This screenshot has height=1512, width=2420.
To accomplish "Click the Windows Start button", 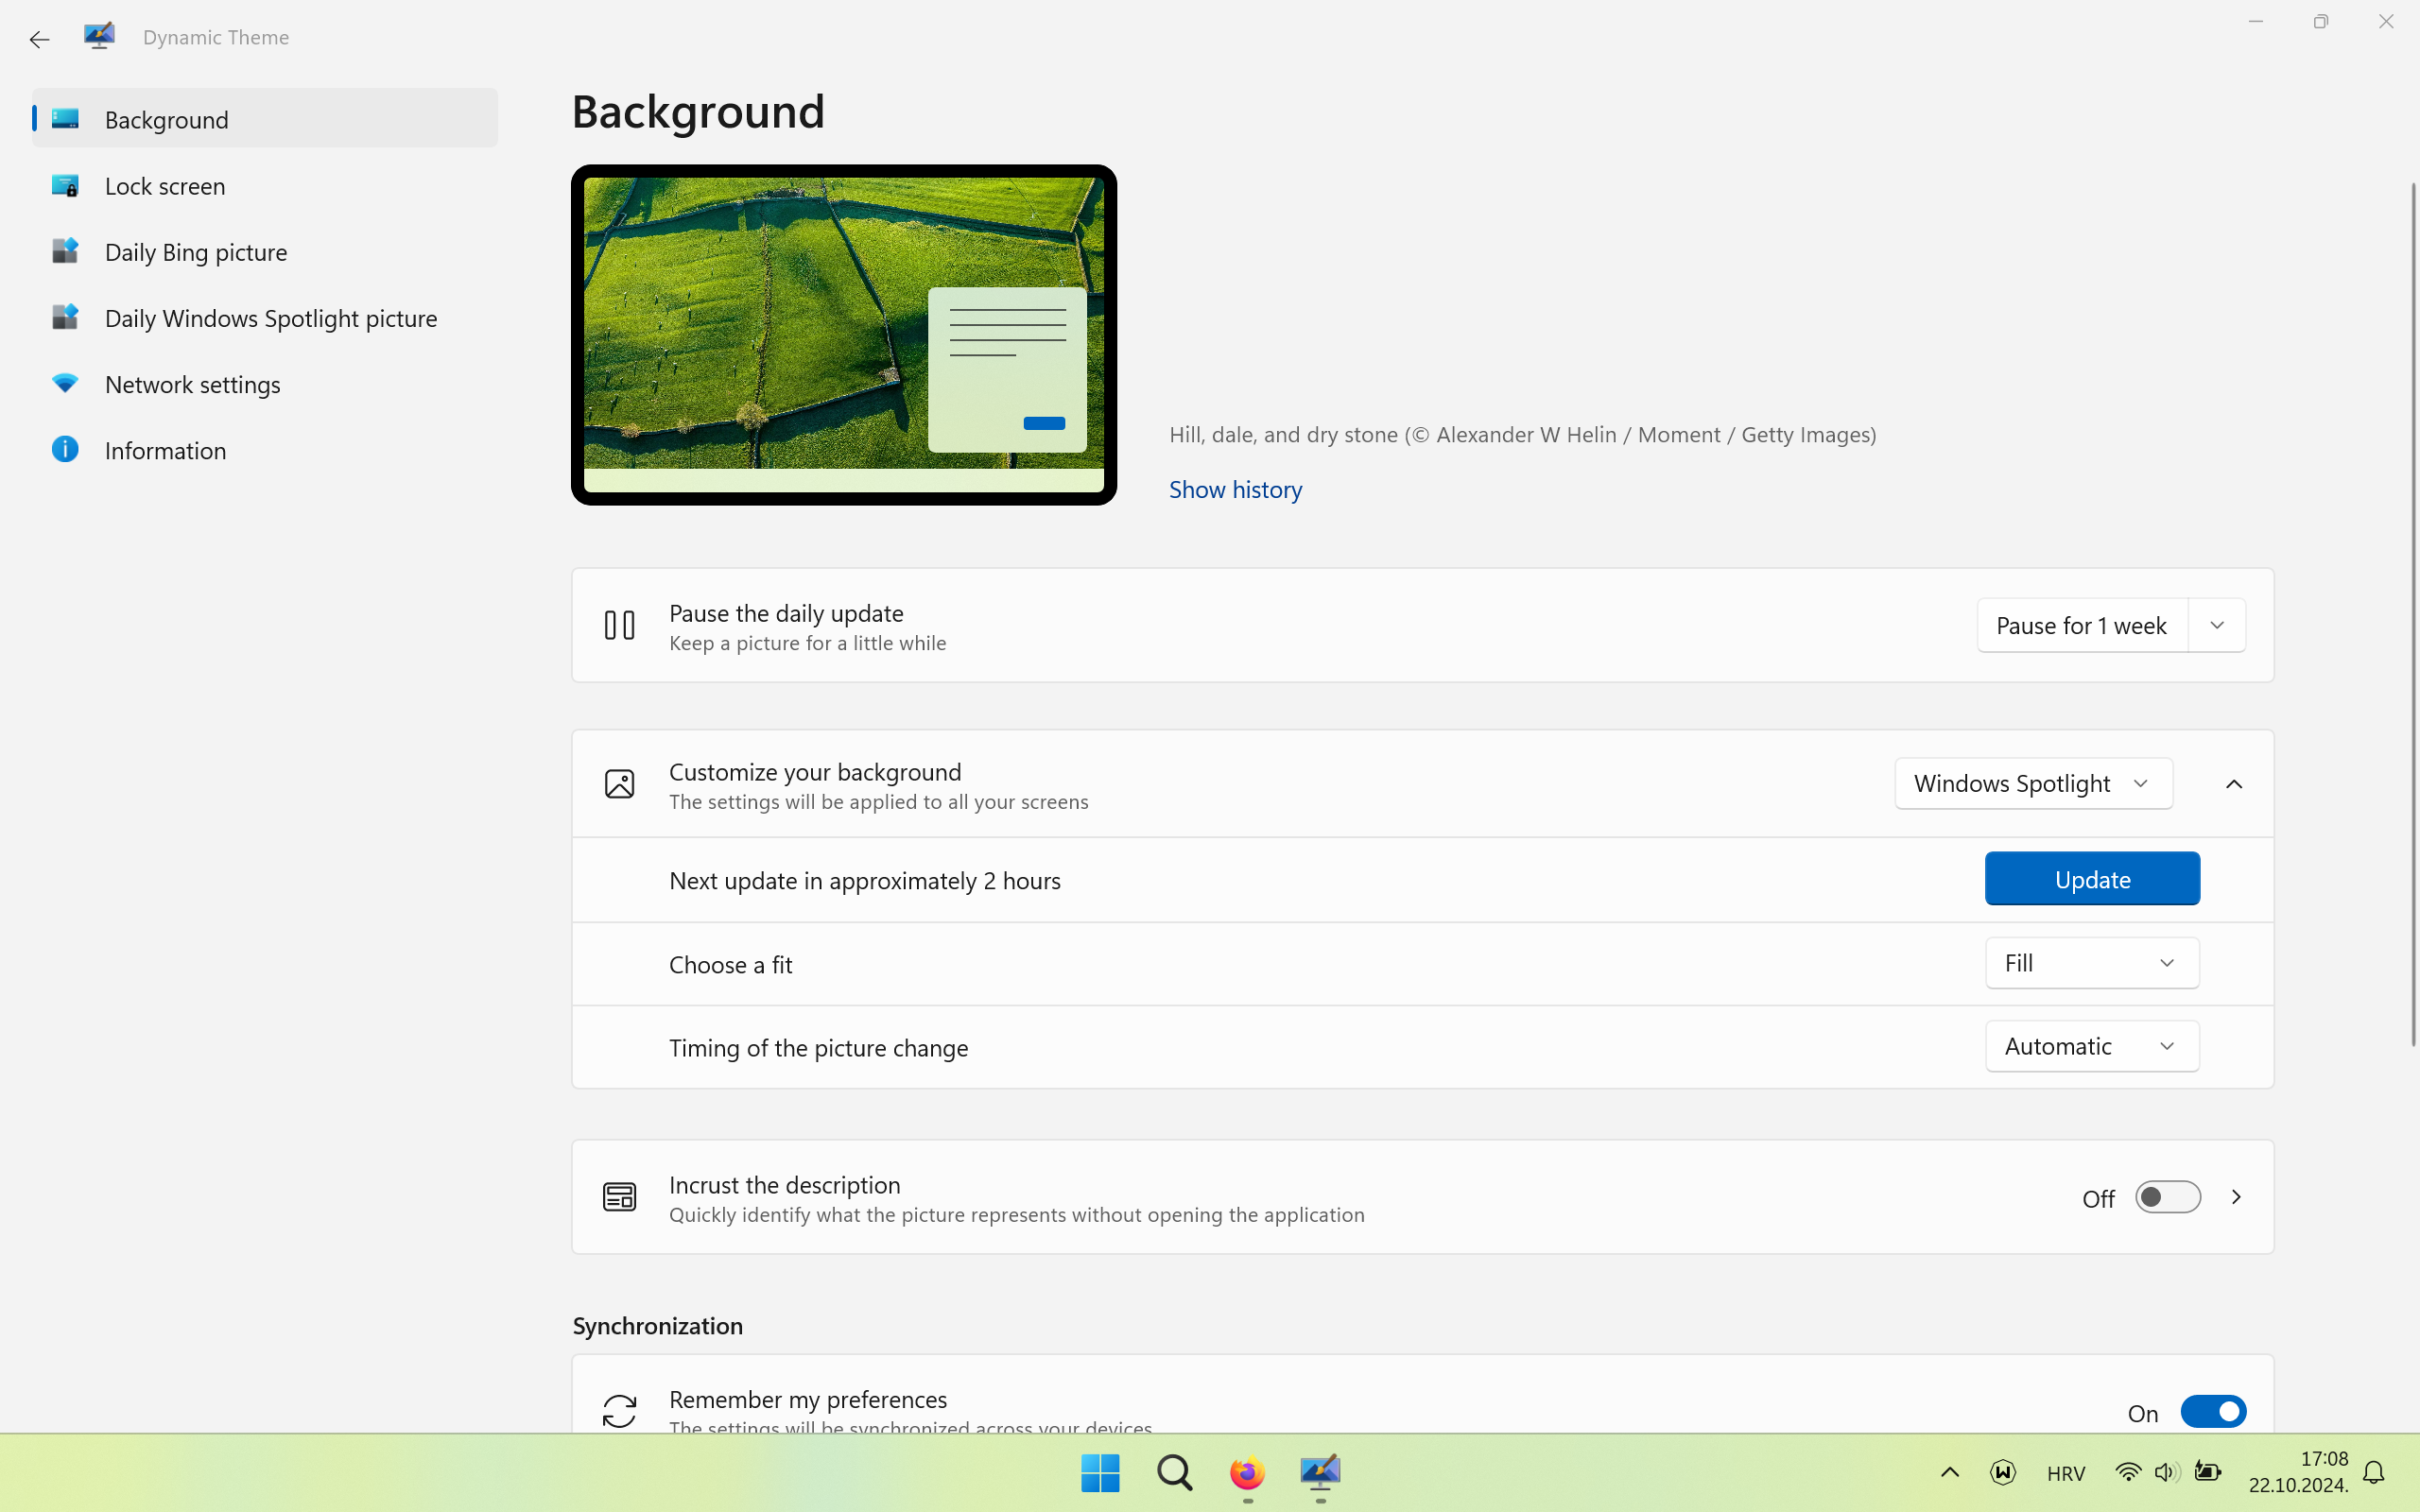I will (x=1100, y=1472).
